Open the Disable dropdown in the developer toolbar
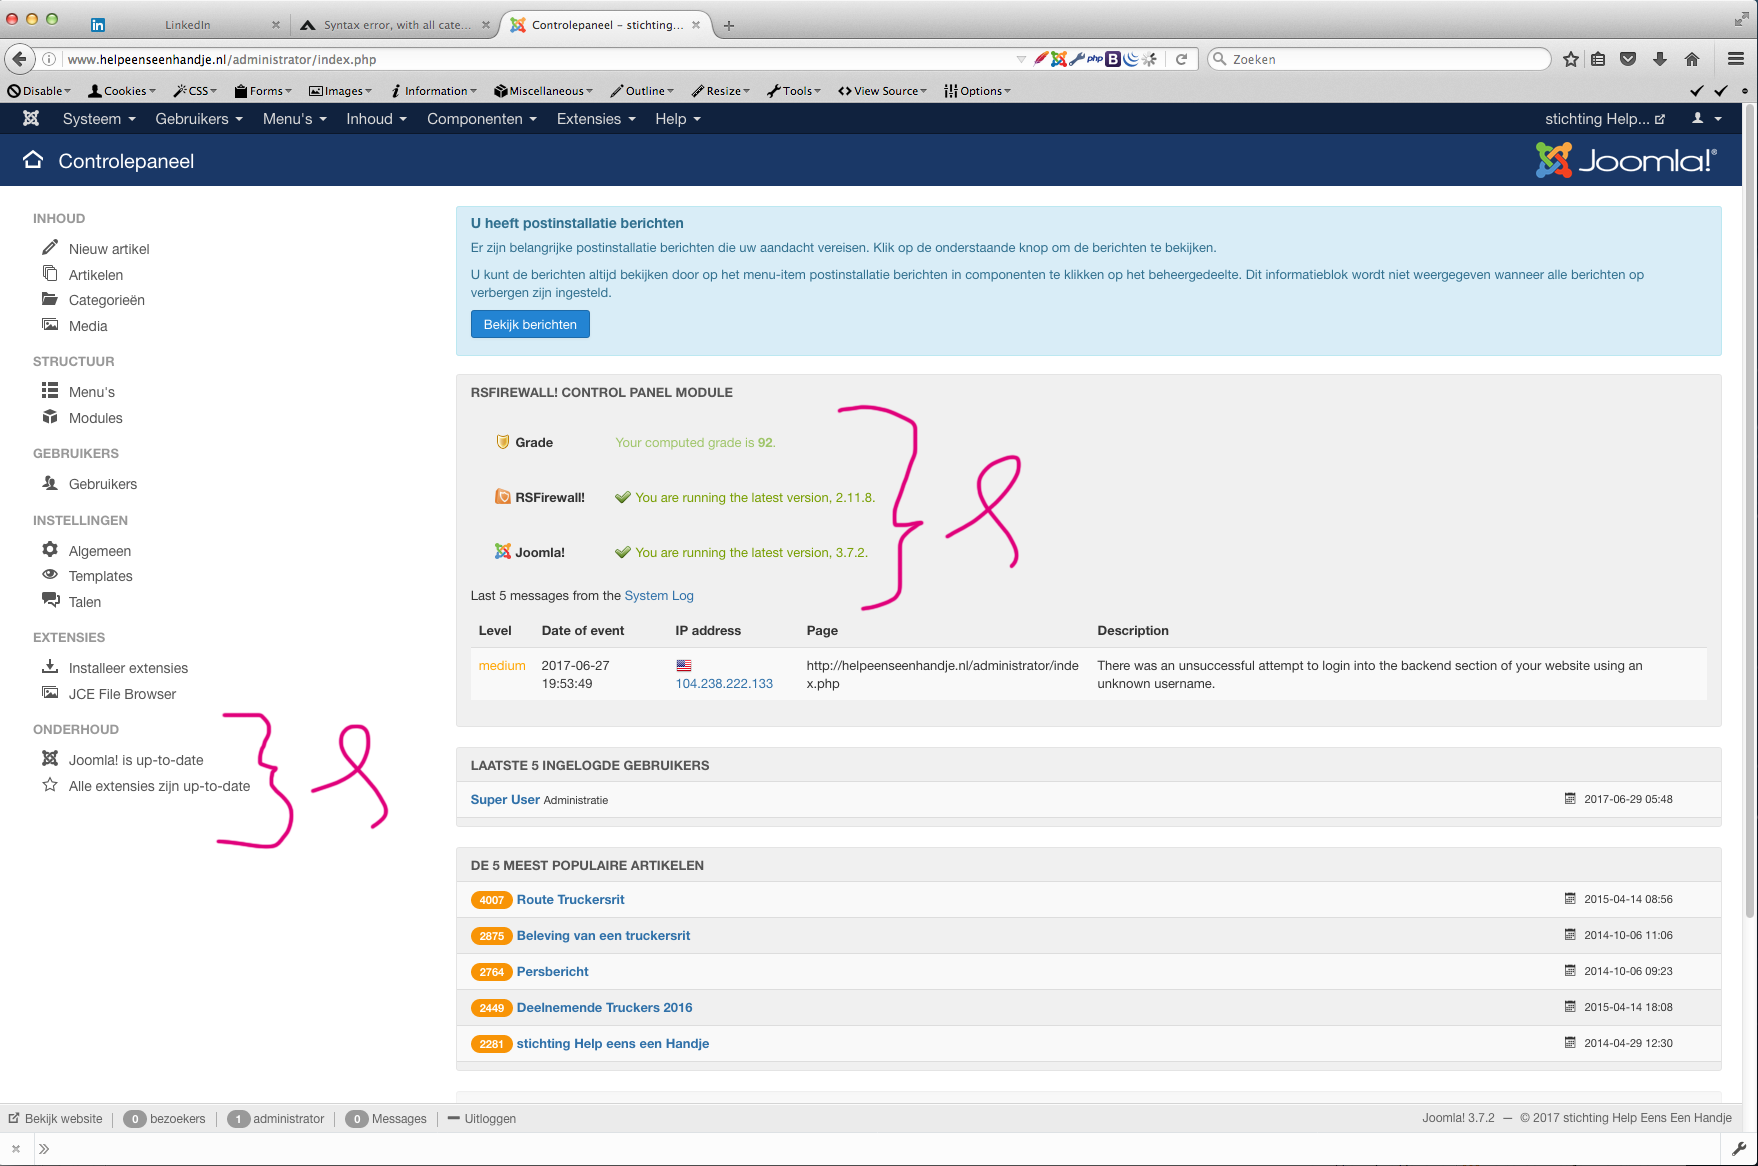The width and height of the screenshot is (1758, 1166). coord(39,91)
